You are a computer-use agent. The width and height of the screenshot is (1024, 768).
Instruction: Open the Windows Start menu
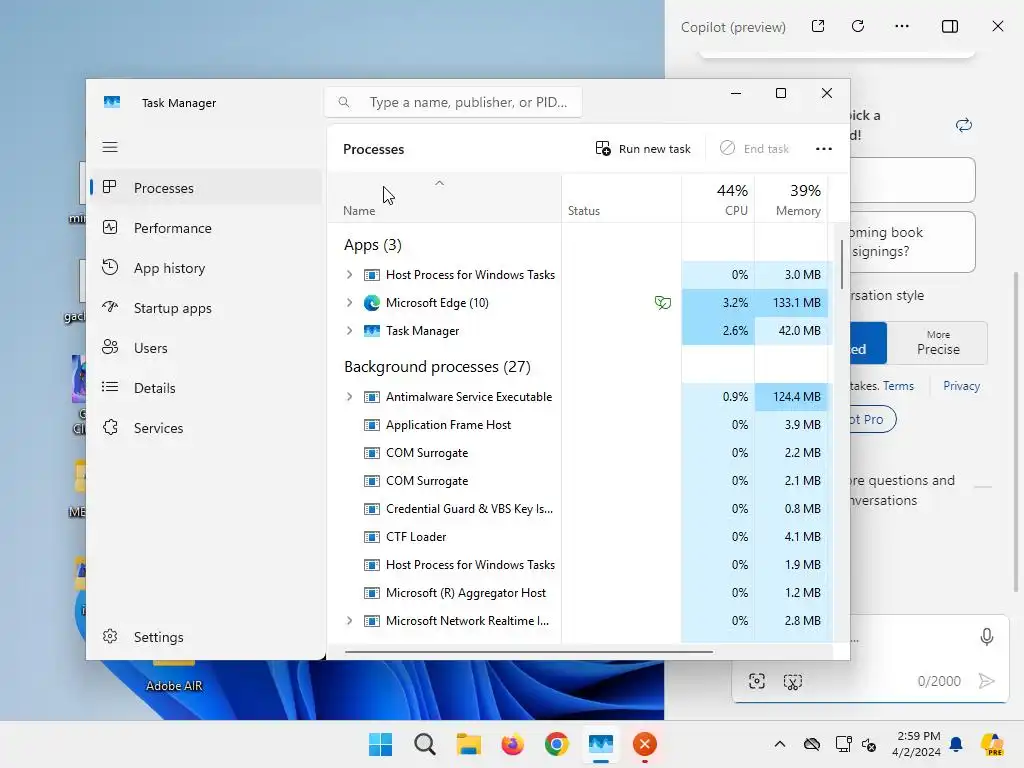click(x=381, y=744)
